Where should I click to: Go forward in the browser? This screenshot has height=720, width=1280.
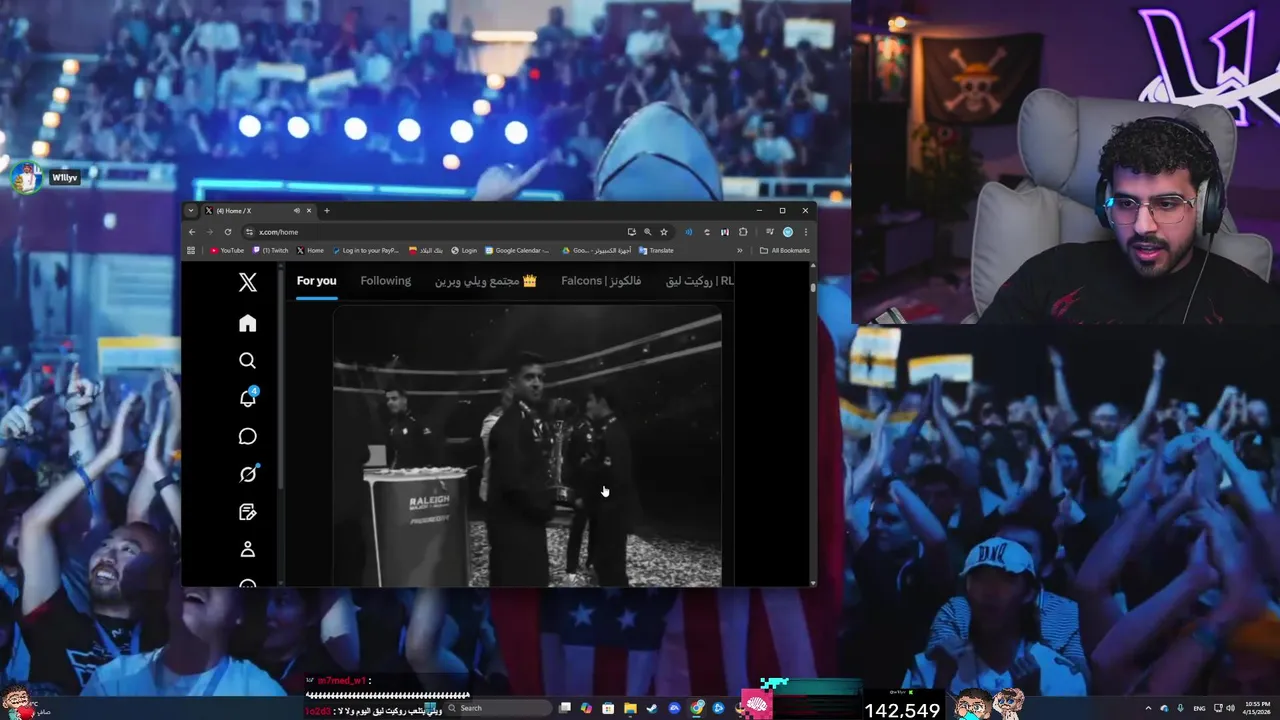pos(209,232)
